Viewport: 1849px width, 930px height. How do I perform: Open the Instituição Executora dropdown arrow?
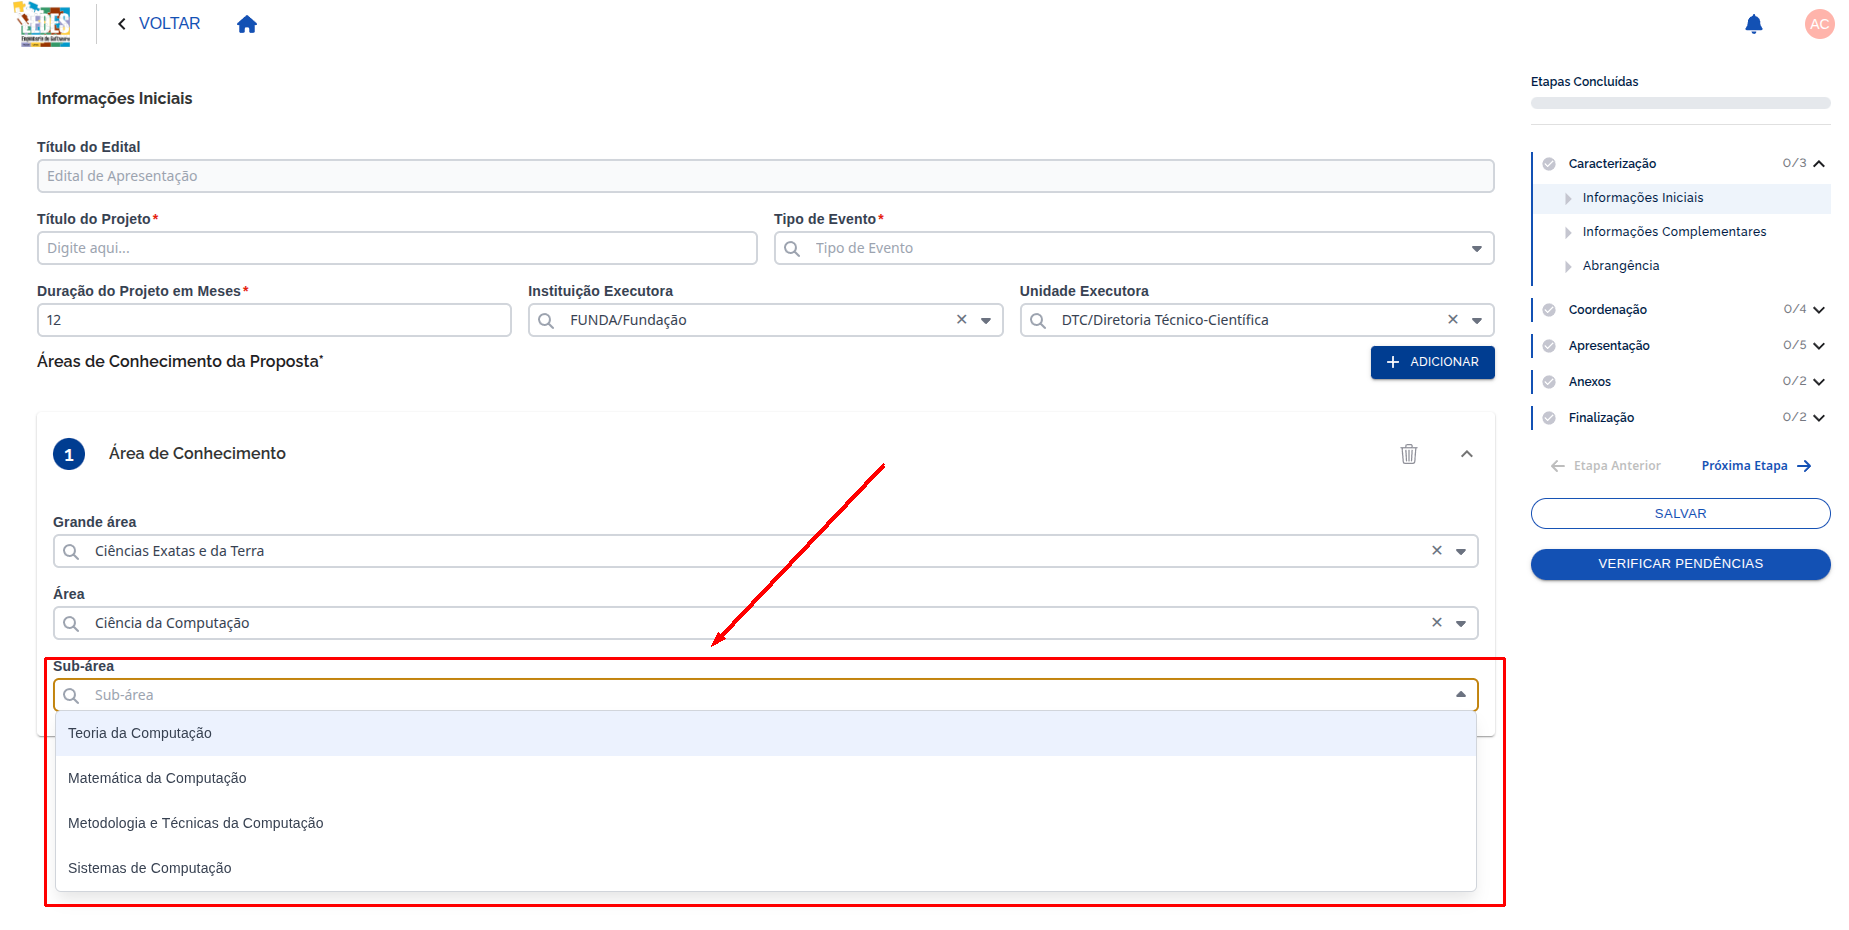pyautogui.click(x=986, y=321)
